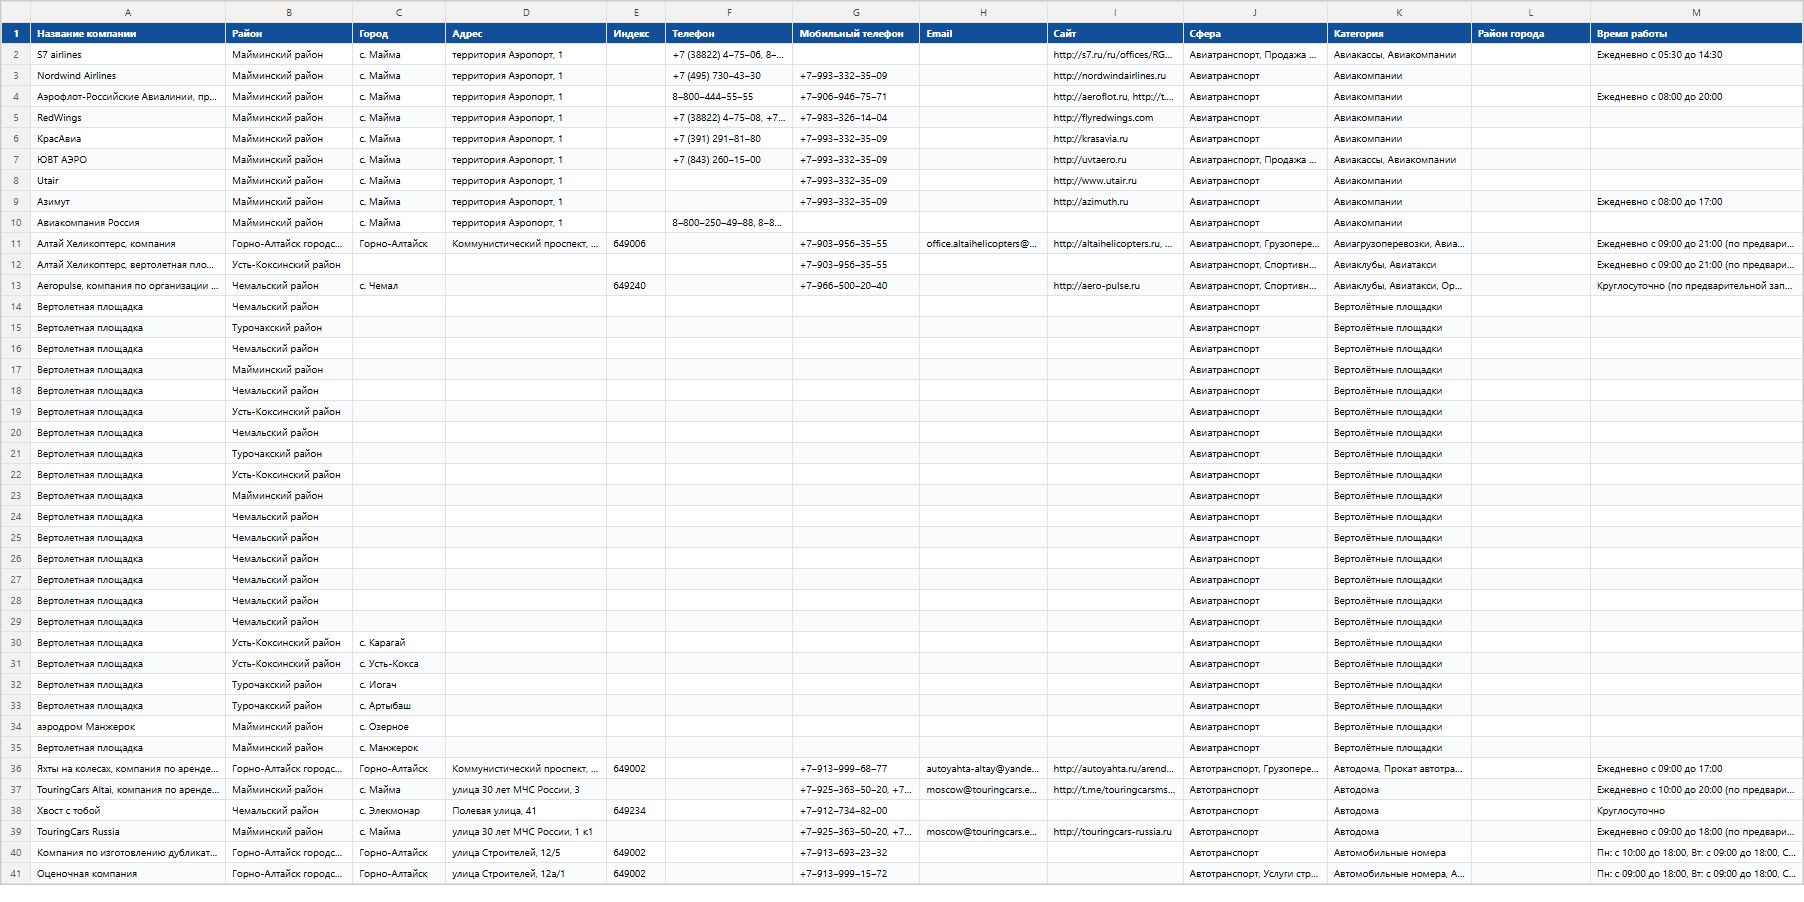This screenshot has width=1804, height=902.
Task: Select mobile cell '+7‒913‒693‒23‒32'
Action: point(856,853)
